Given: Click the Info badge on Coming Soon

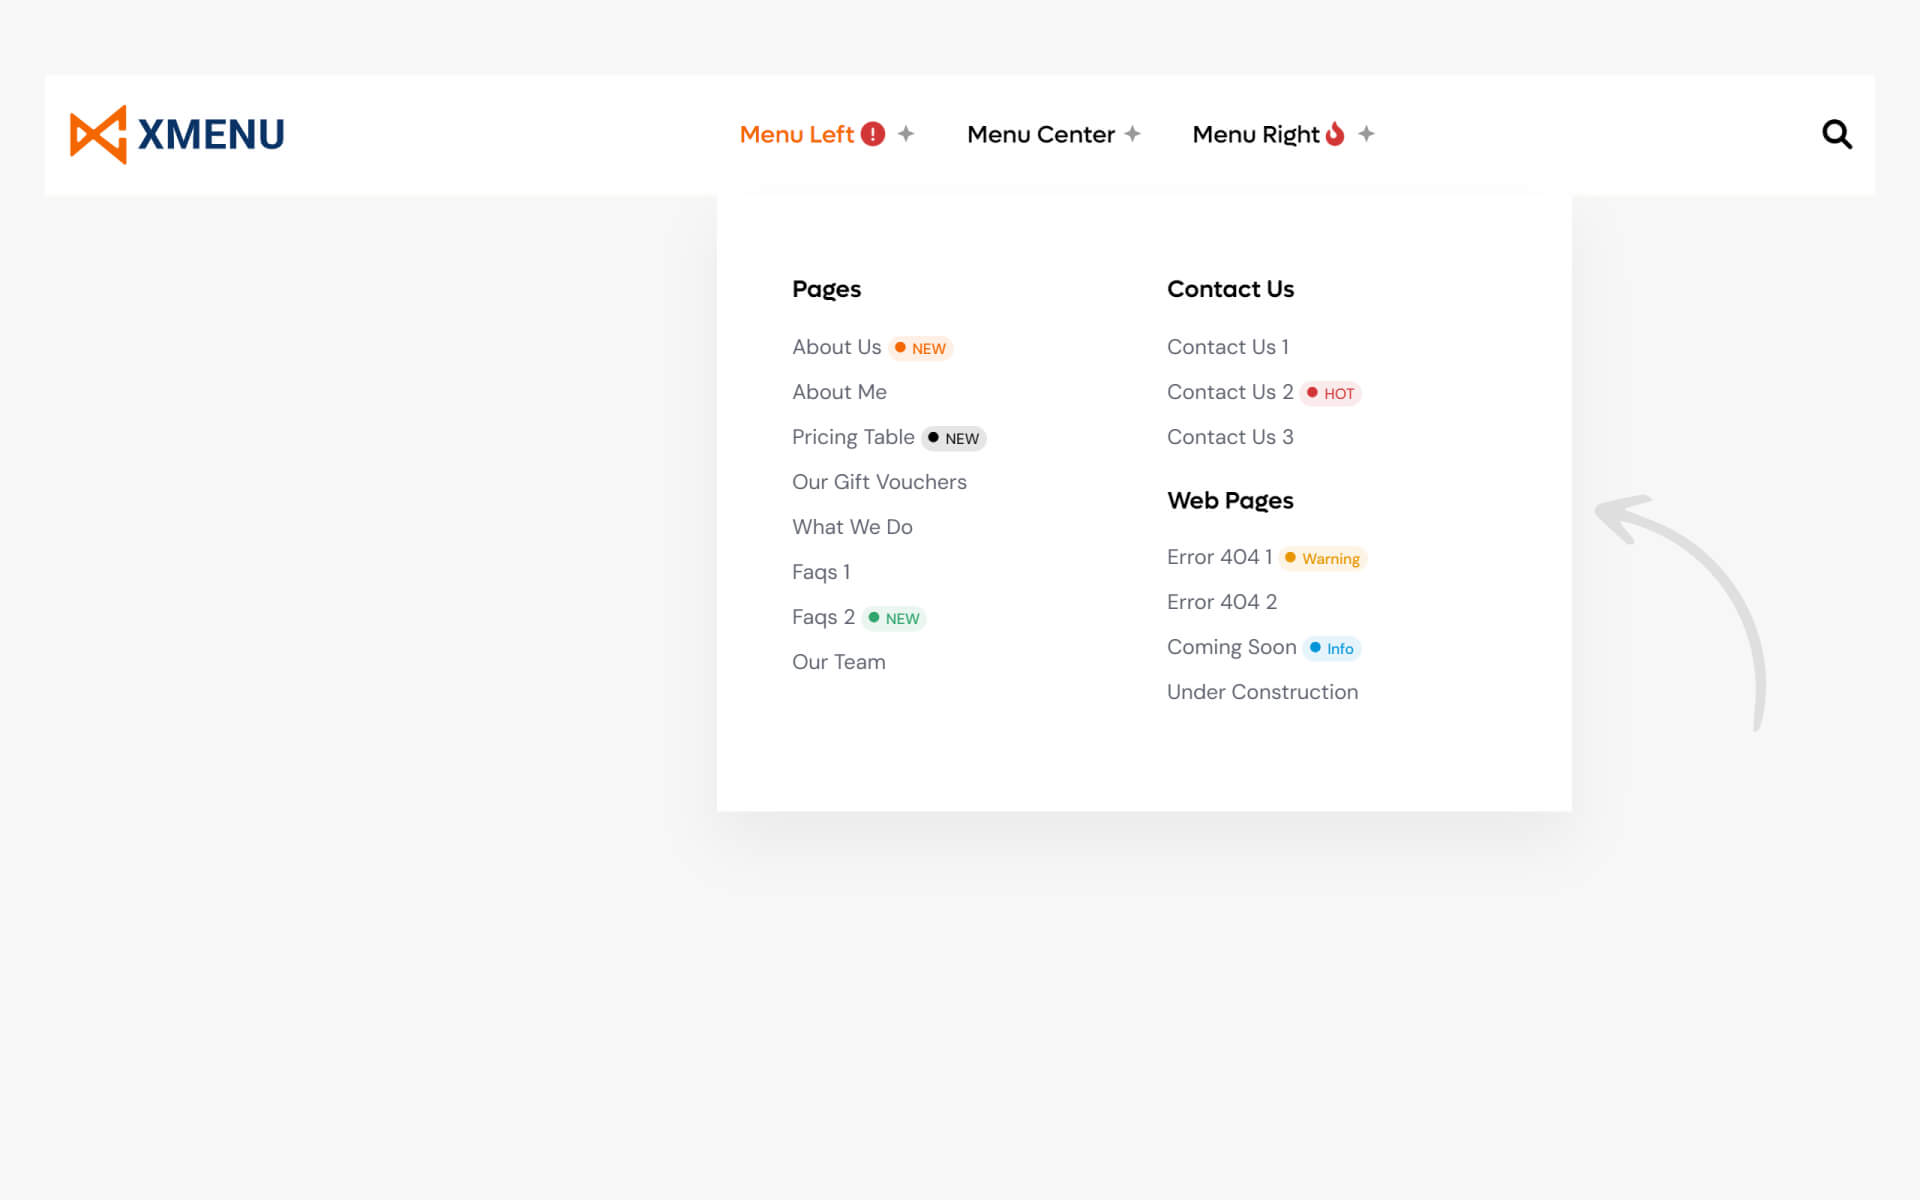Looking at the screenshot, I should (x=1332, y=648).
